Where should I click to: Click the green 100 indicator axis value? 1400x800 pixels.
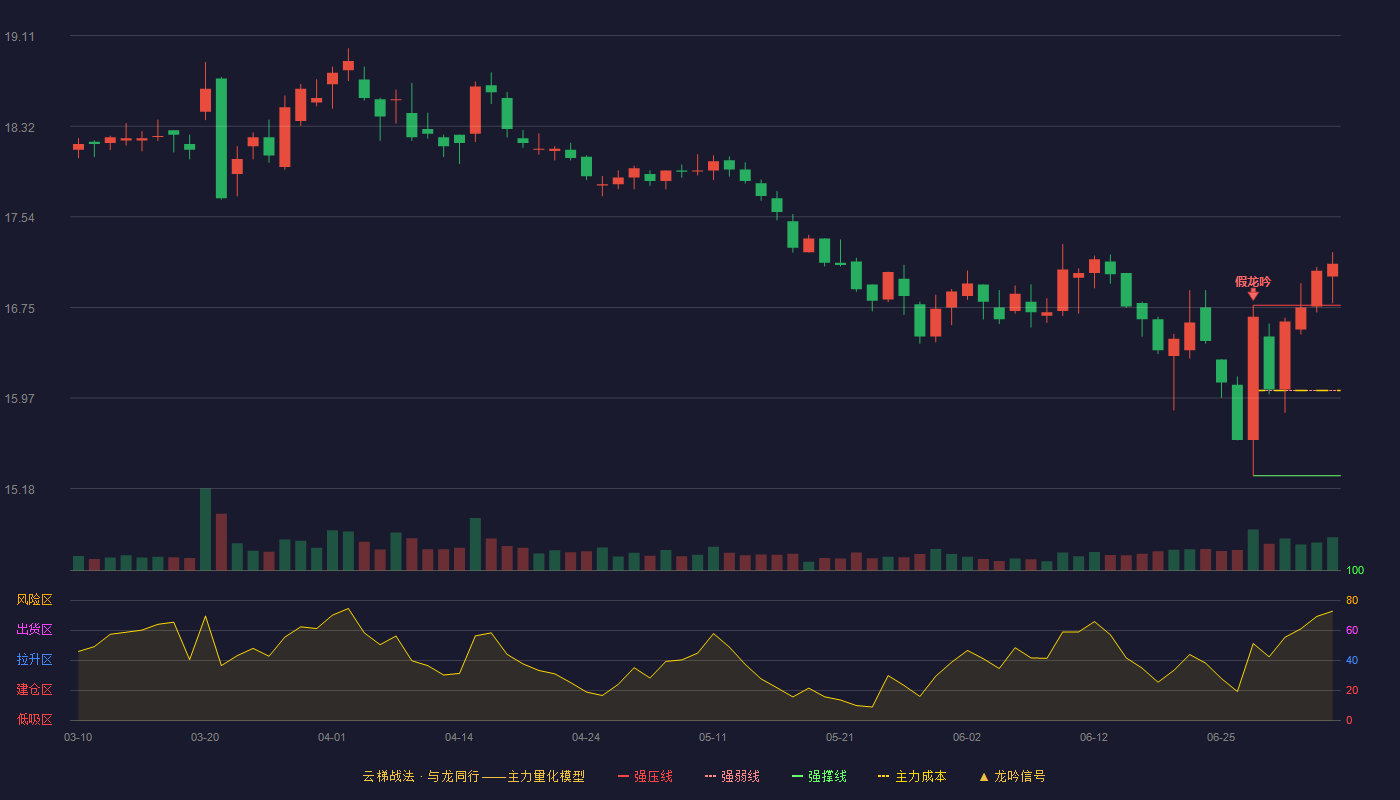coord(1355,571)
